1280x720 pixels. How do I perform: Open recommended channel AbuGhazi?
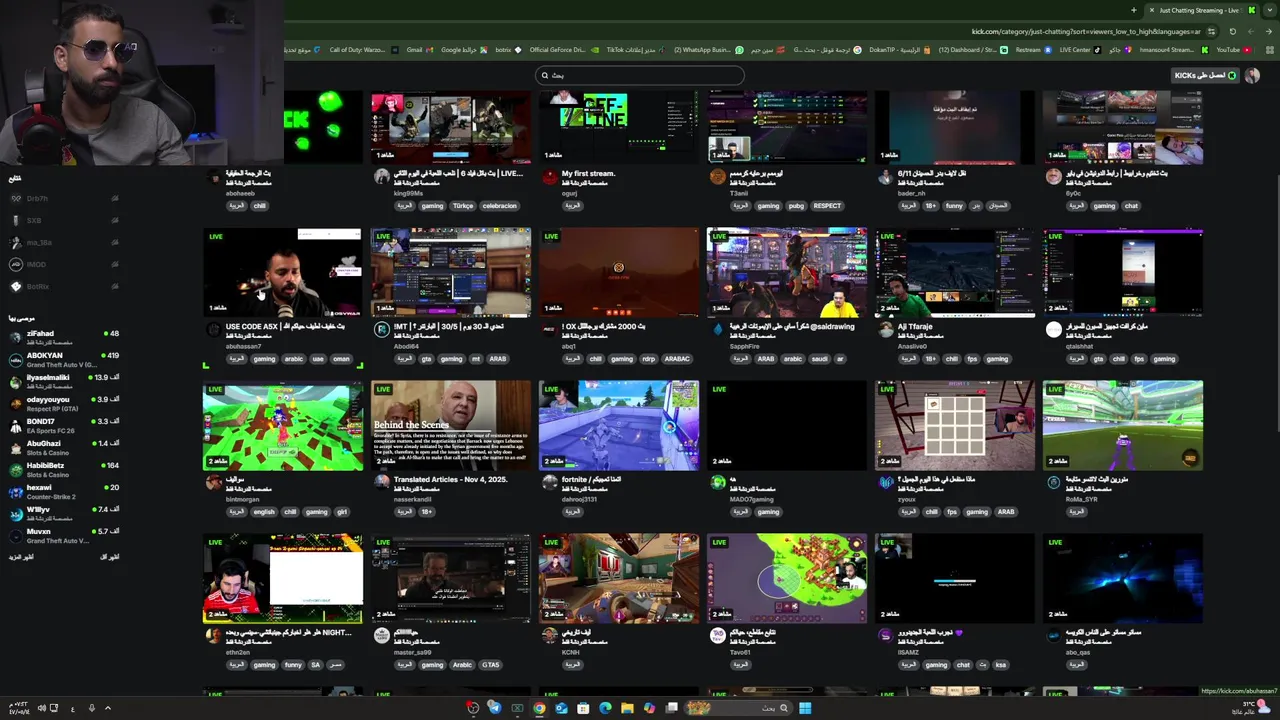65,448
